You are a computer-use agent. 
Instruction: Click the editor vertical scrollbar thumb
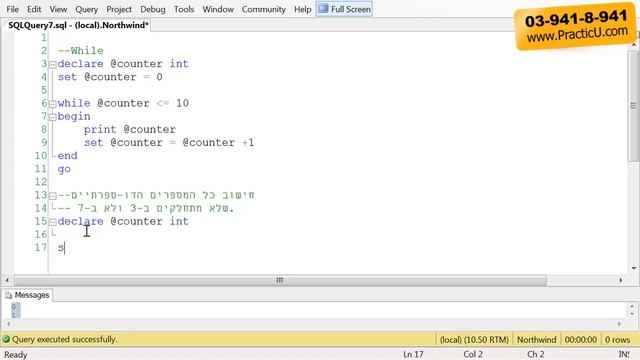click(633, 106)
